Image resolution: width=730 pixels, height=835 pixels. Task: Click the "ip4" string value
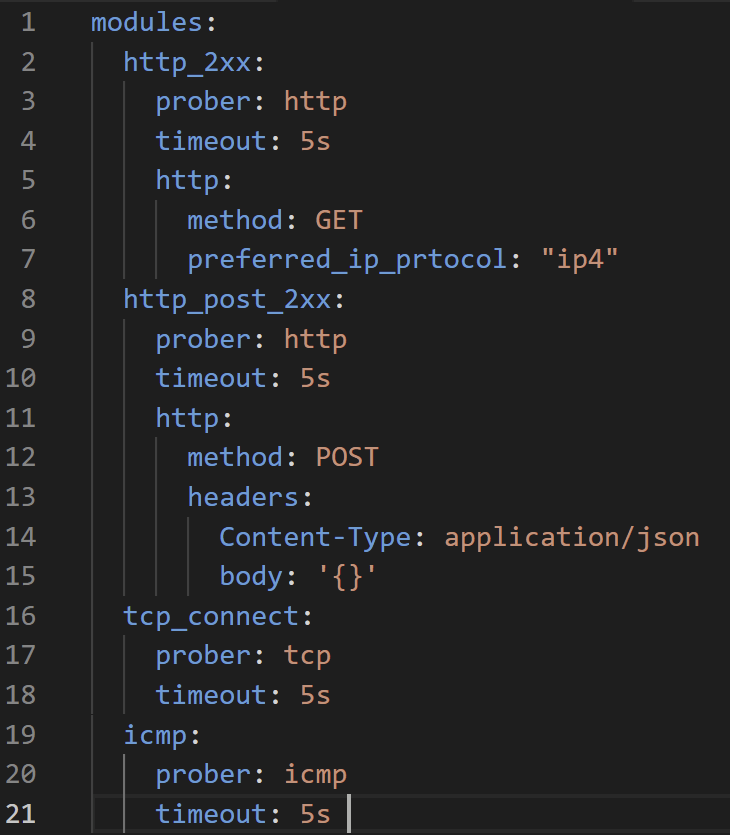pos(580,260)
